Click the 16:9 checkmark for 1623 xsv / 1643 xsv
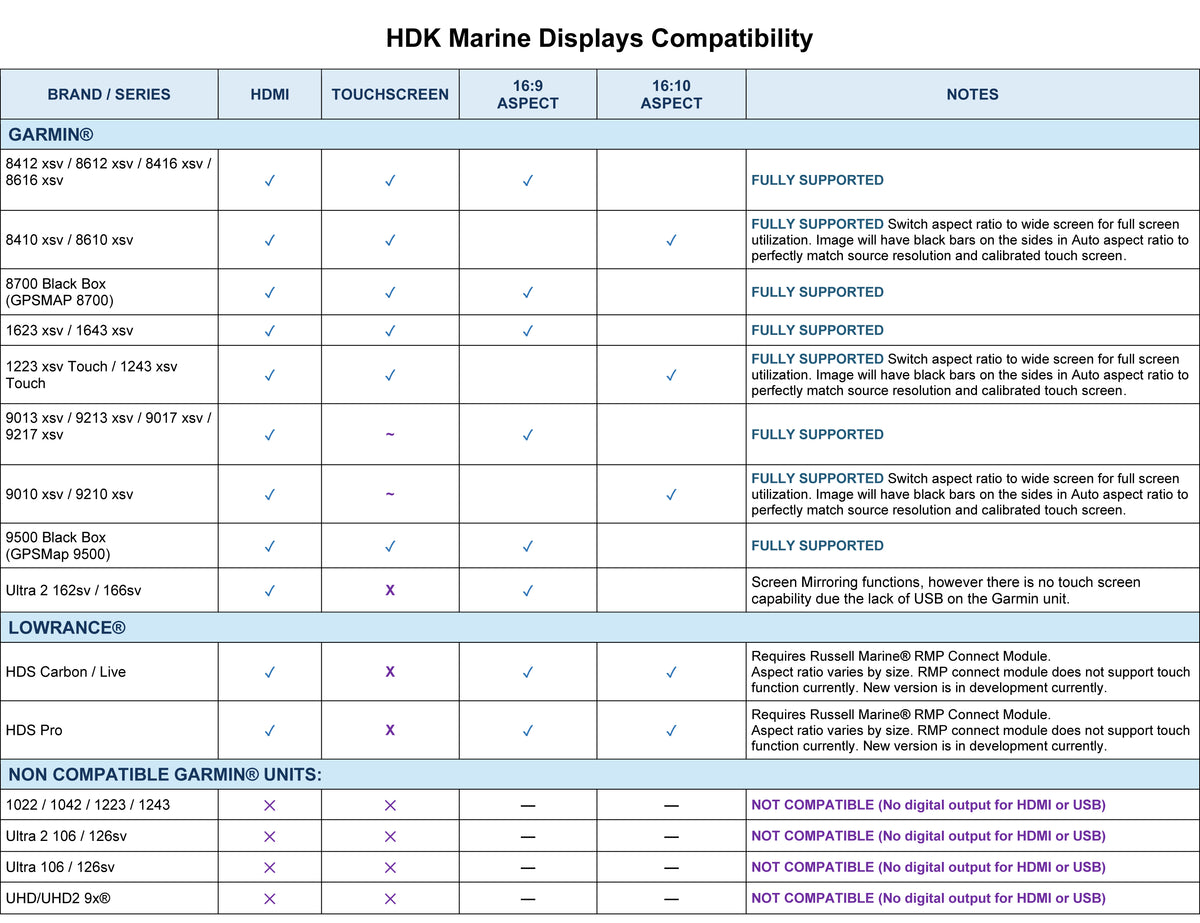This screenshot has width=1200, height=923. coord(527,330)
